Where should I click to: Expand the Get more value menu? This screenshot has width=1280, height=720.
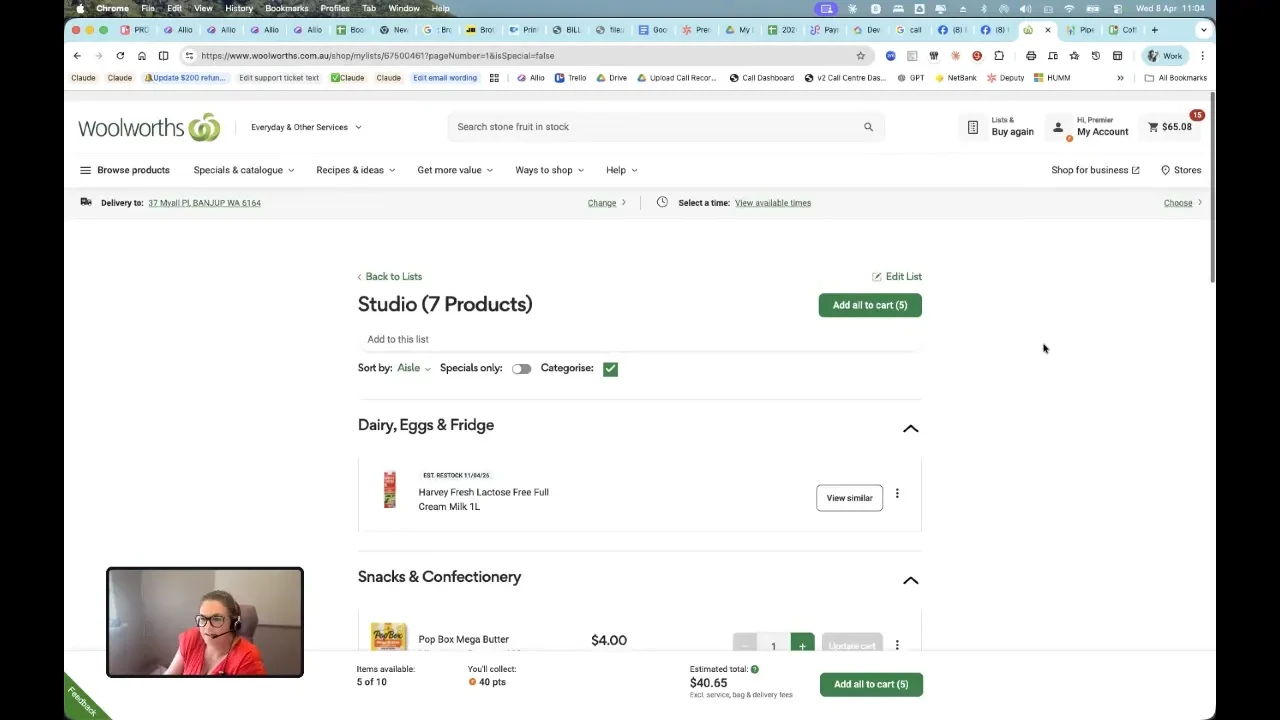pos(455,170)
